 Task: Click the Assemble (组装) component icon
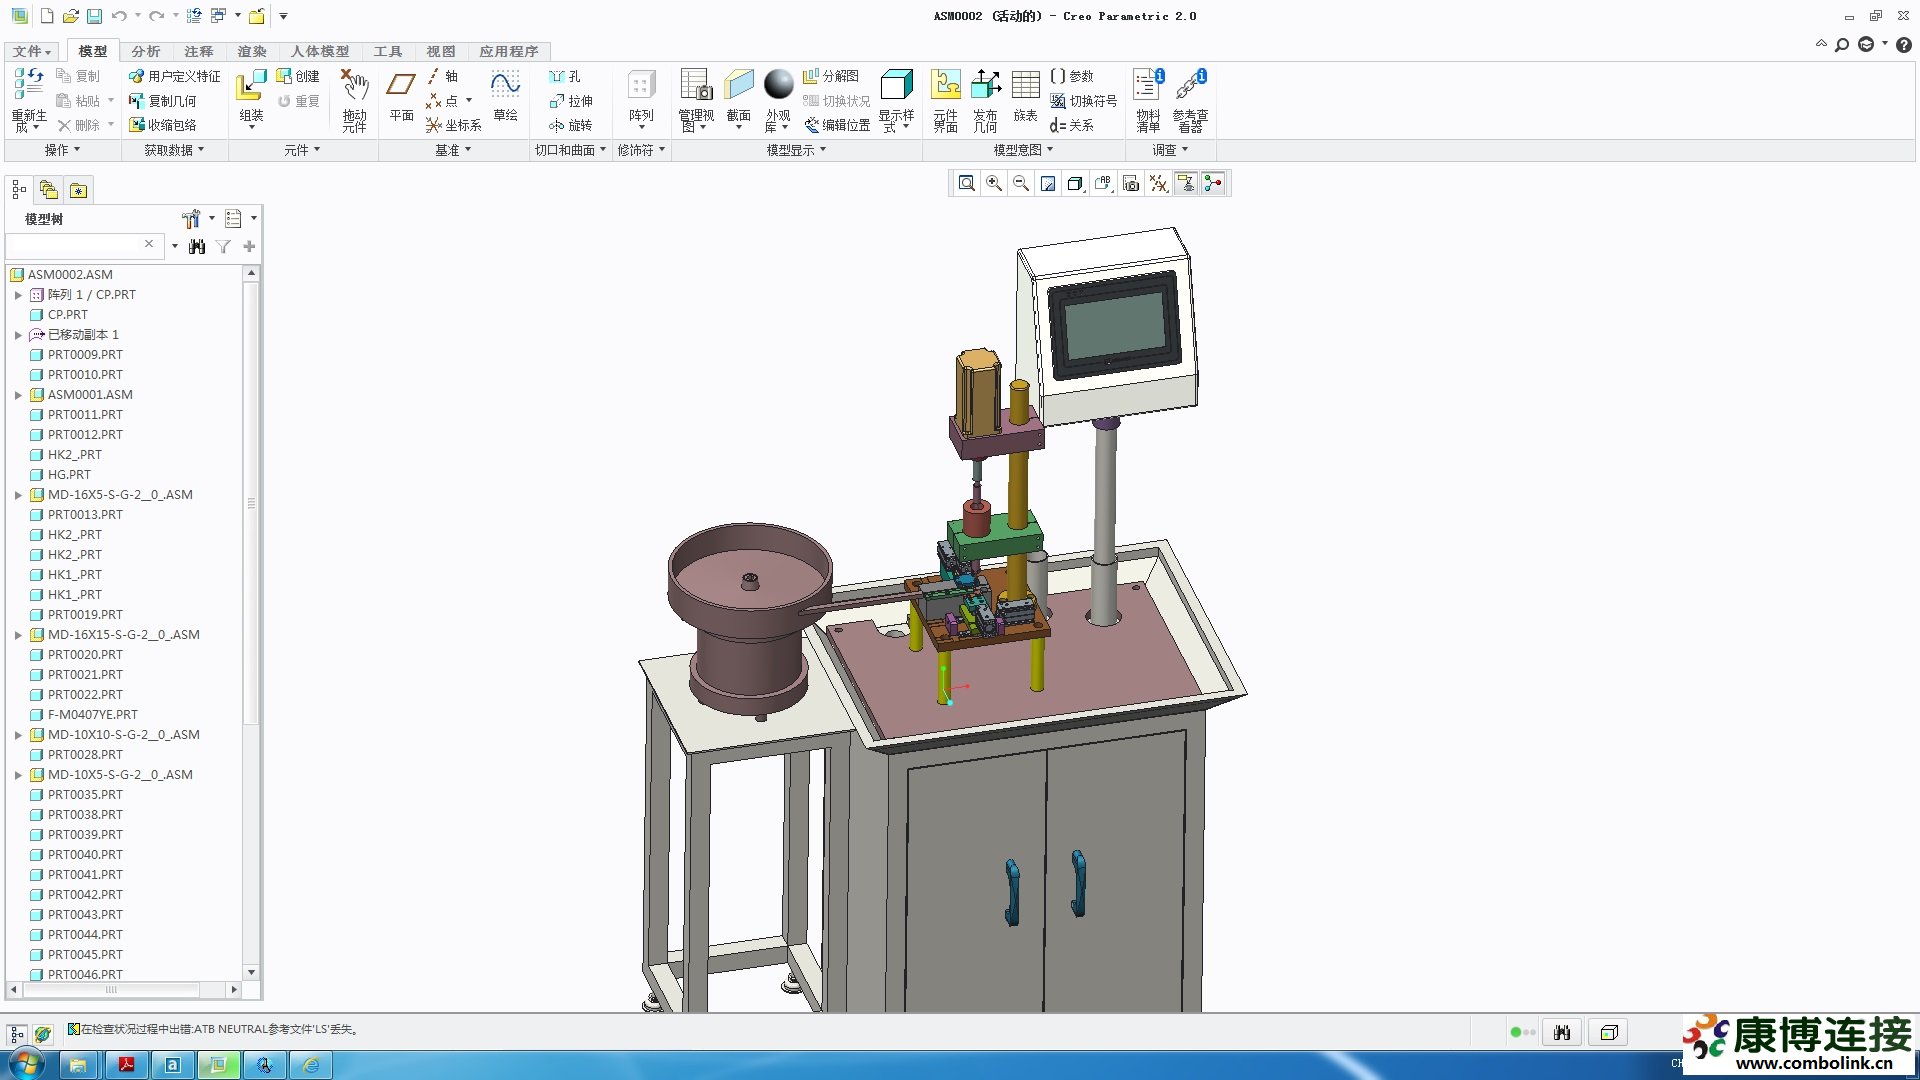[251, 97]
